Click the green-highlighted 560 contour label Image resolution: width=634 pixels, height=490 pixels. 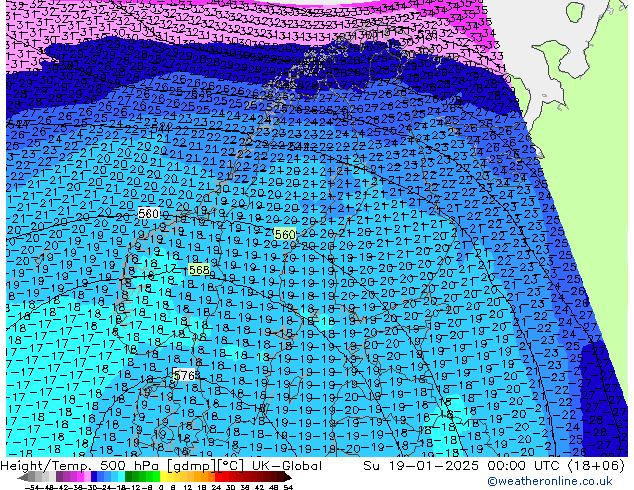click(x=285, y=234)
